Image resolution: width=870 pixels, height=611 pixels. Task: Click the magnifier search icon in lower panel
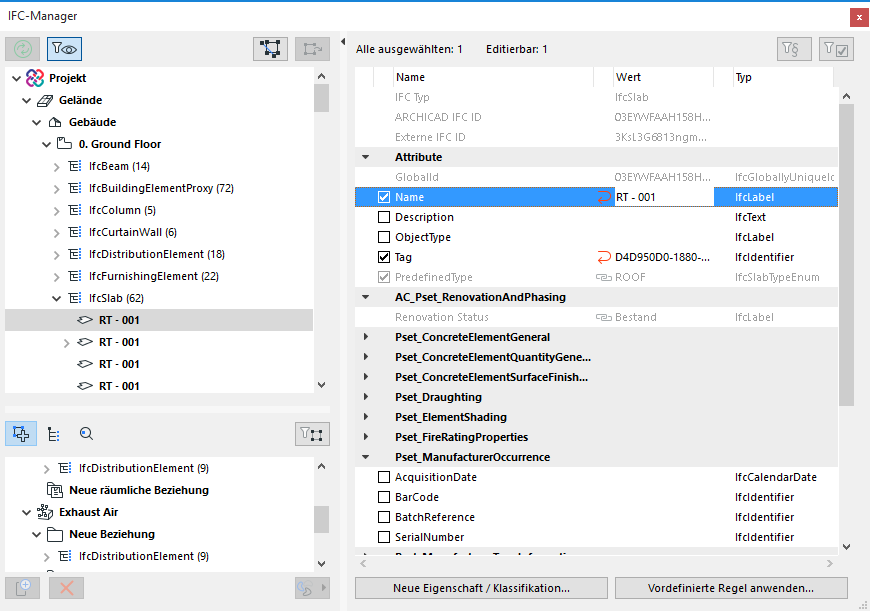86,433
